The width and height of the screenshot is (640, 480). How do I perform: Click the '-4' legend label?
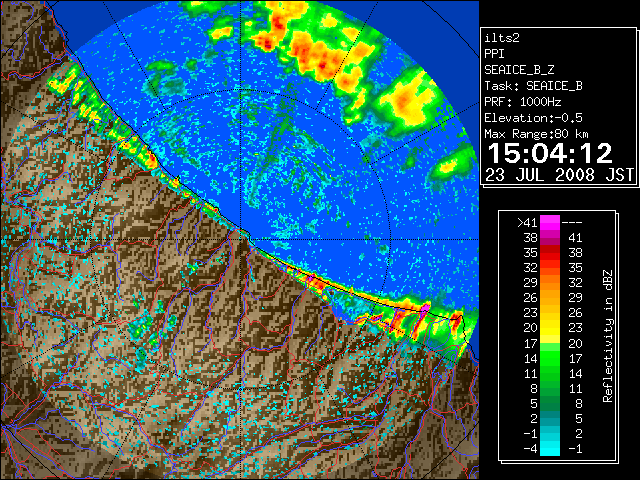pos(530,449)
